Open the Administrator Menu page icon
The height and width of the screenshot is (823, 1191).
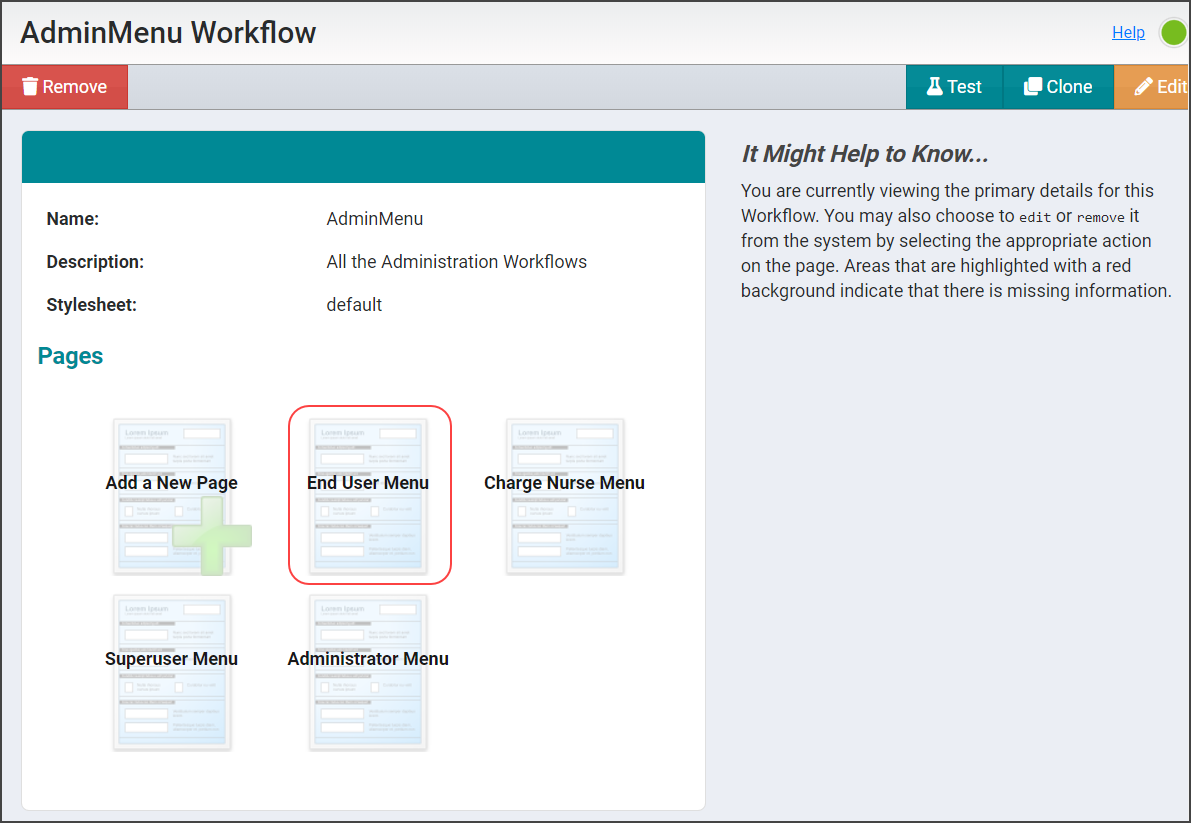[x=367, y=672]
